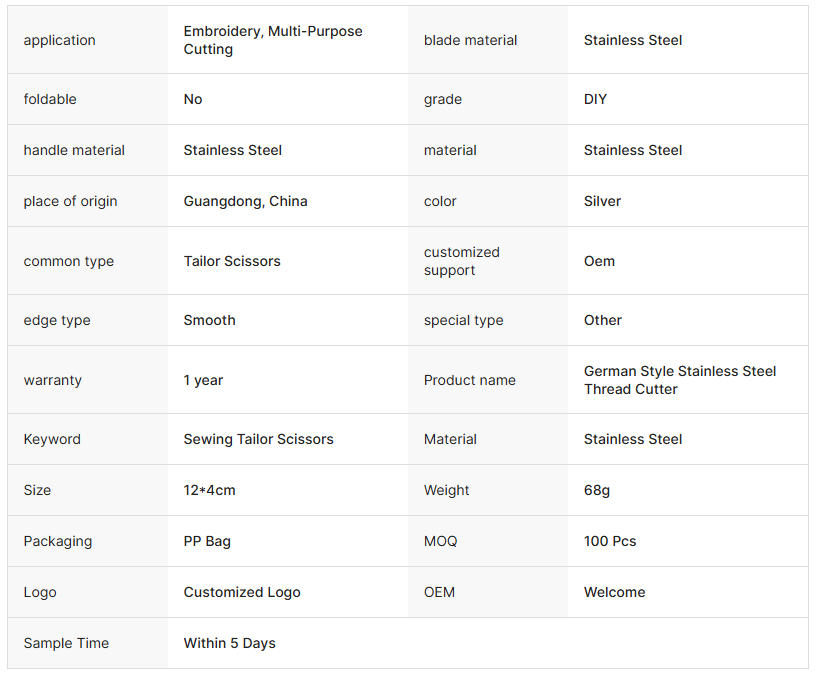
Task: Select 'German Style Stainless Steel Thread Cutter' text
Action: (x=679, y=381)
